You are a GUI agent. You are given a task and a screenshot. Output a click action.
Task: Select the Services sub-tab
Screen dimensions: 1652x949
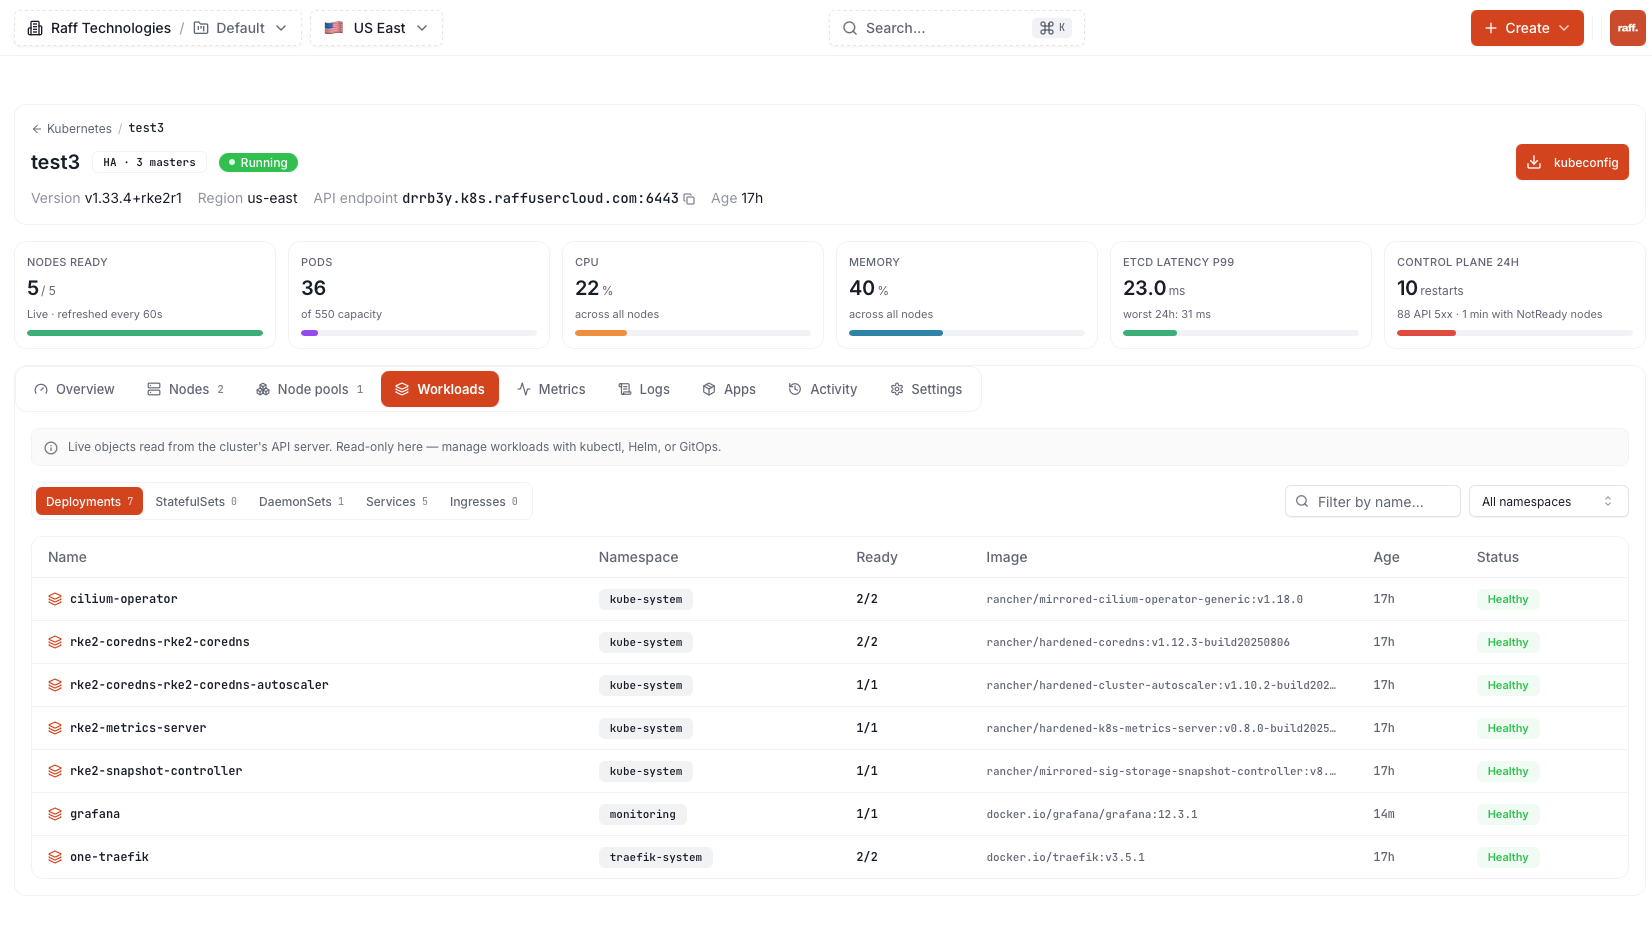point(397,501)
